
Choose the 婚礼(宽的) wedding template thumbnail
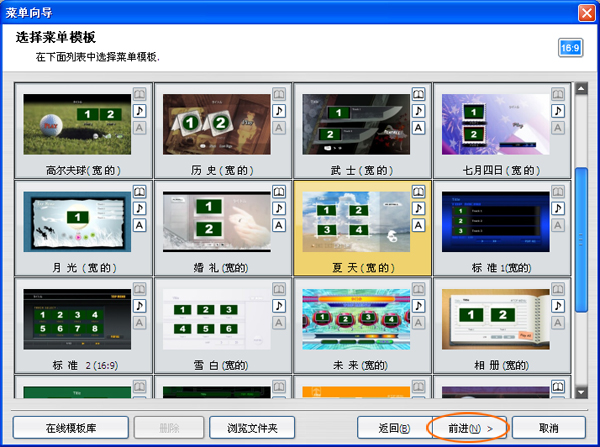pos(217,222)
